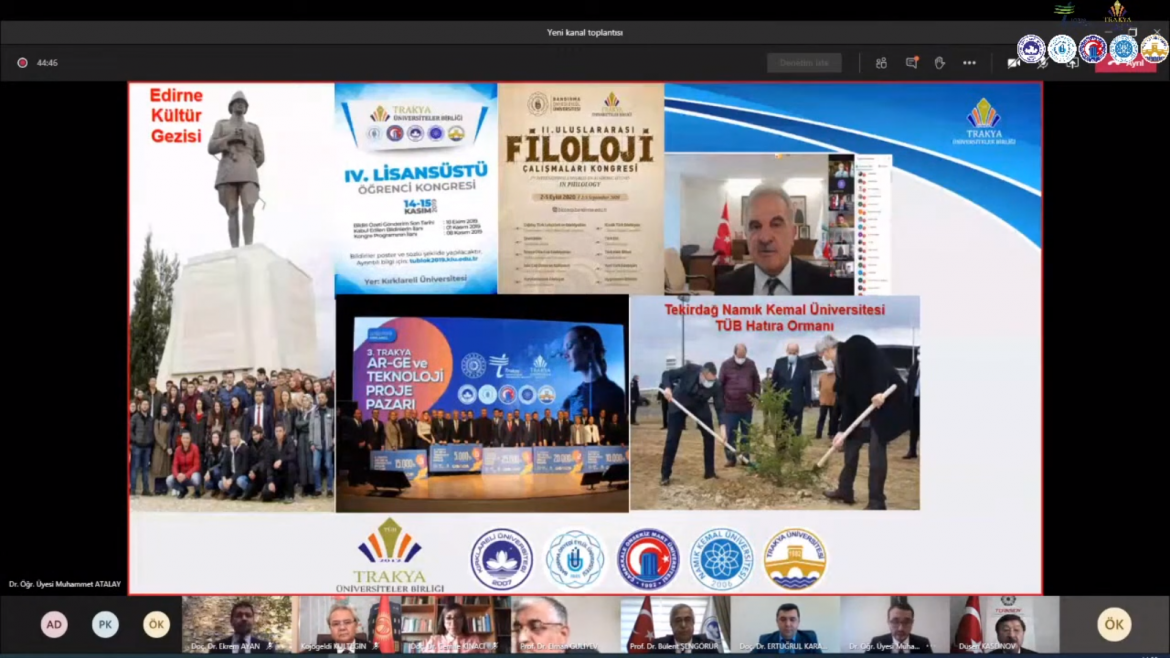Click the AR-GE ve Teknoloji Proje Pazarı photo
Screen dimensions: 1170x658
click(x=482, y=404)
